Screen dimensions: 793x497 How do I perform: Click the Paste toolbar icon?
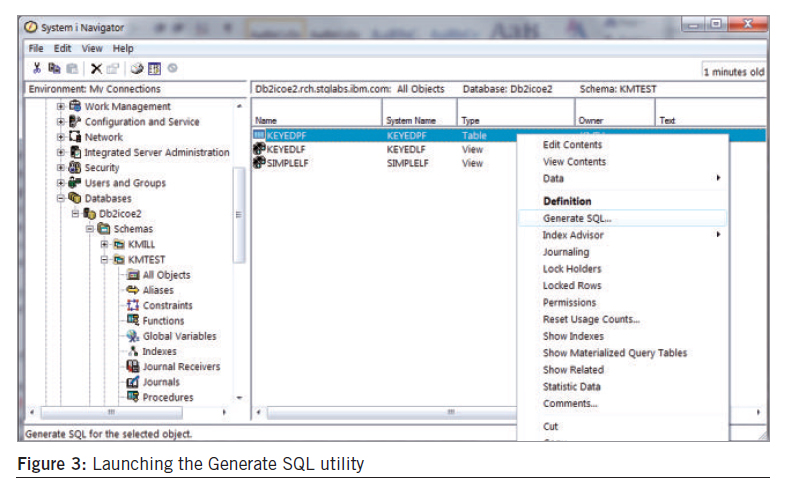pyautogui.click(x=72, y=68)
